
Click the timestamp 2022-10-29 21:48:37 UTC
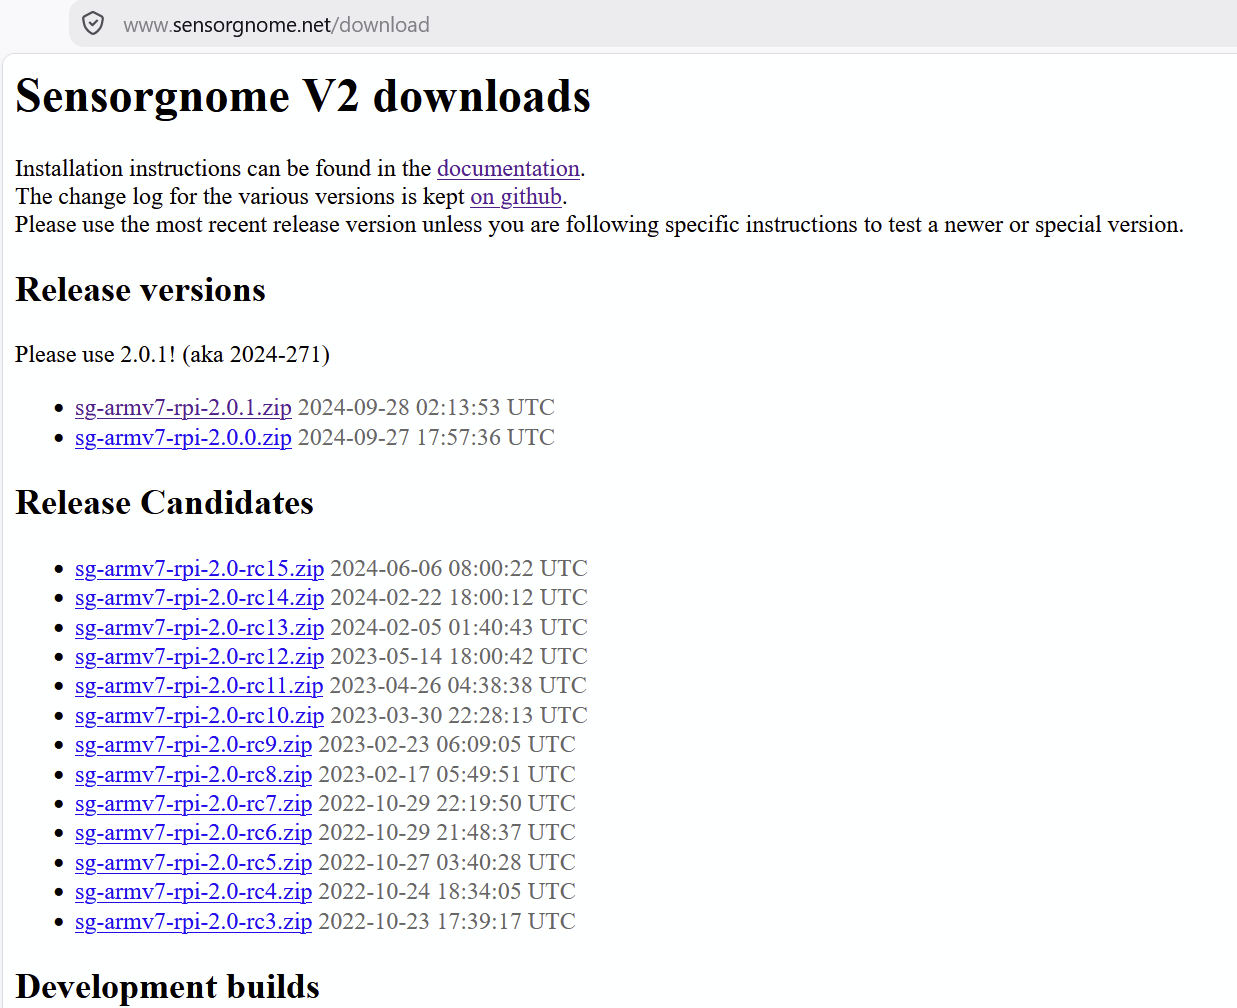[447, 832]
